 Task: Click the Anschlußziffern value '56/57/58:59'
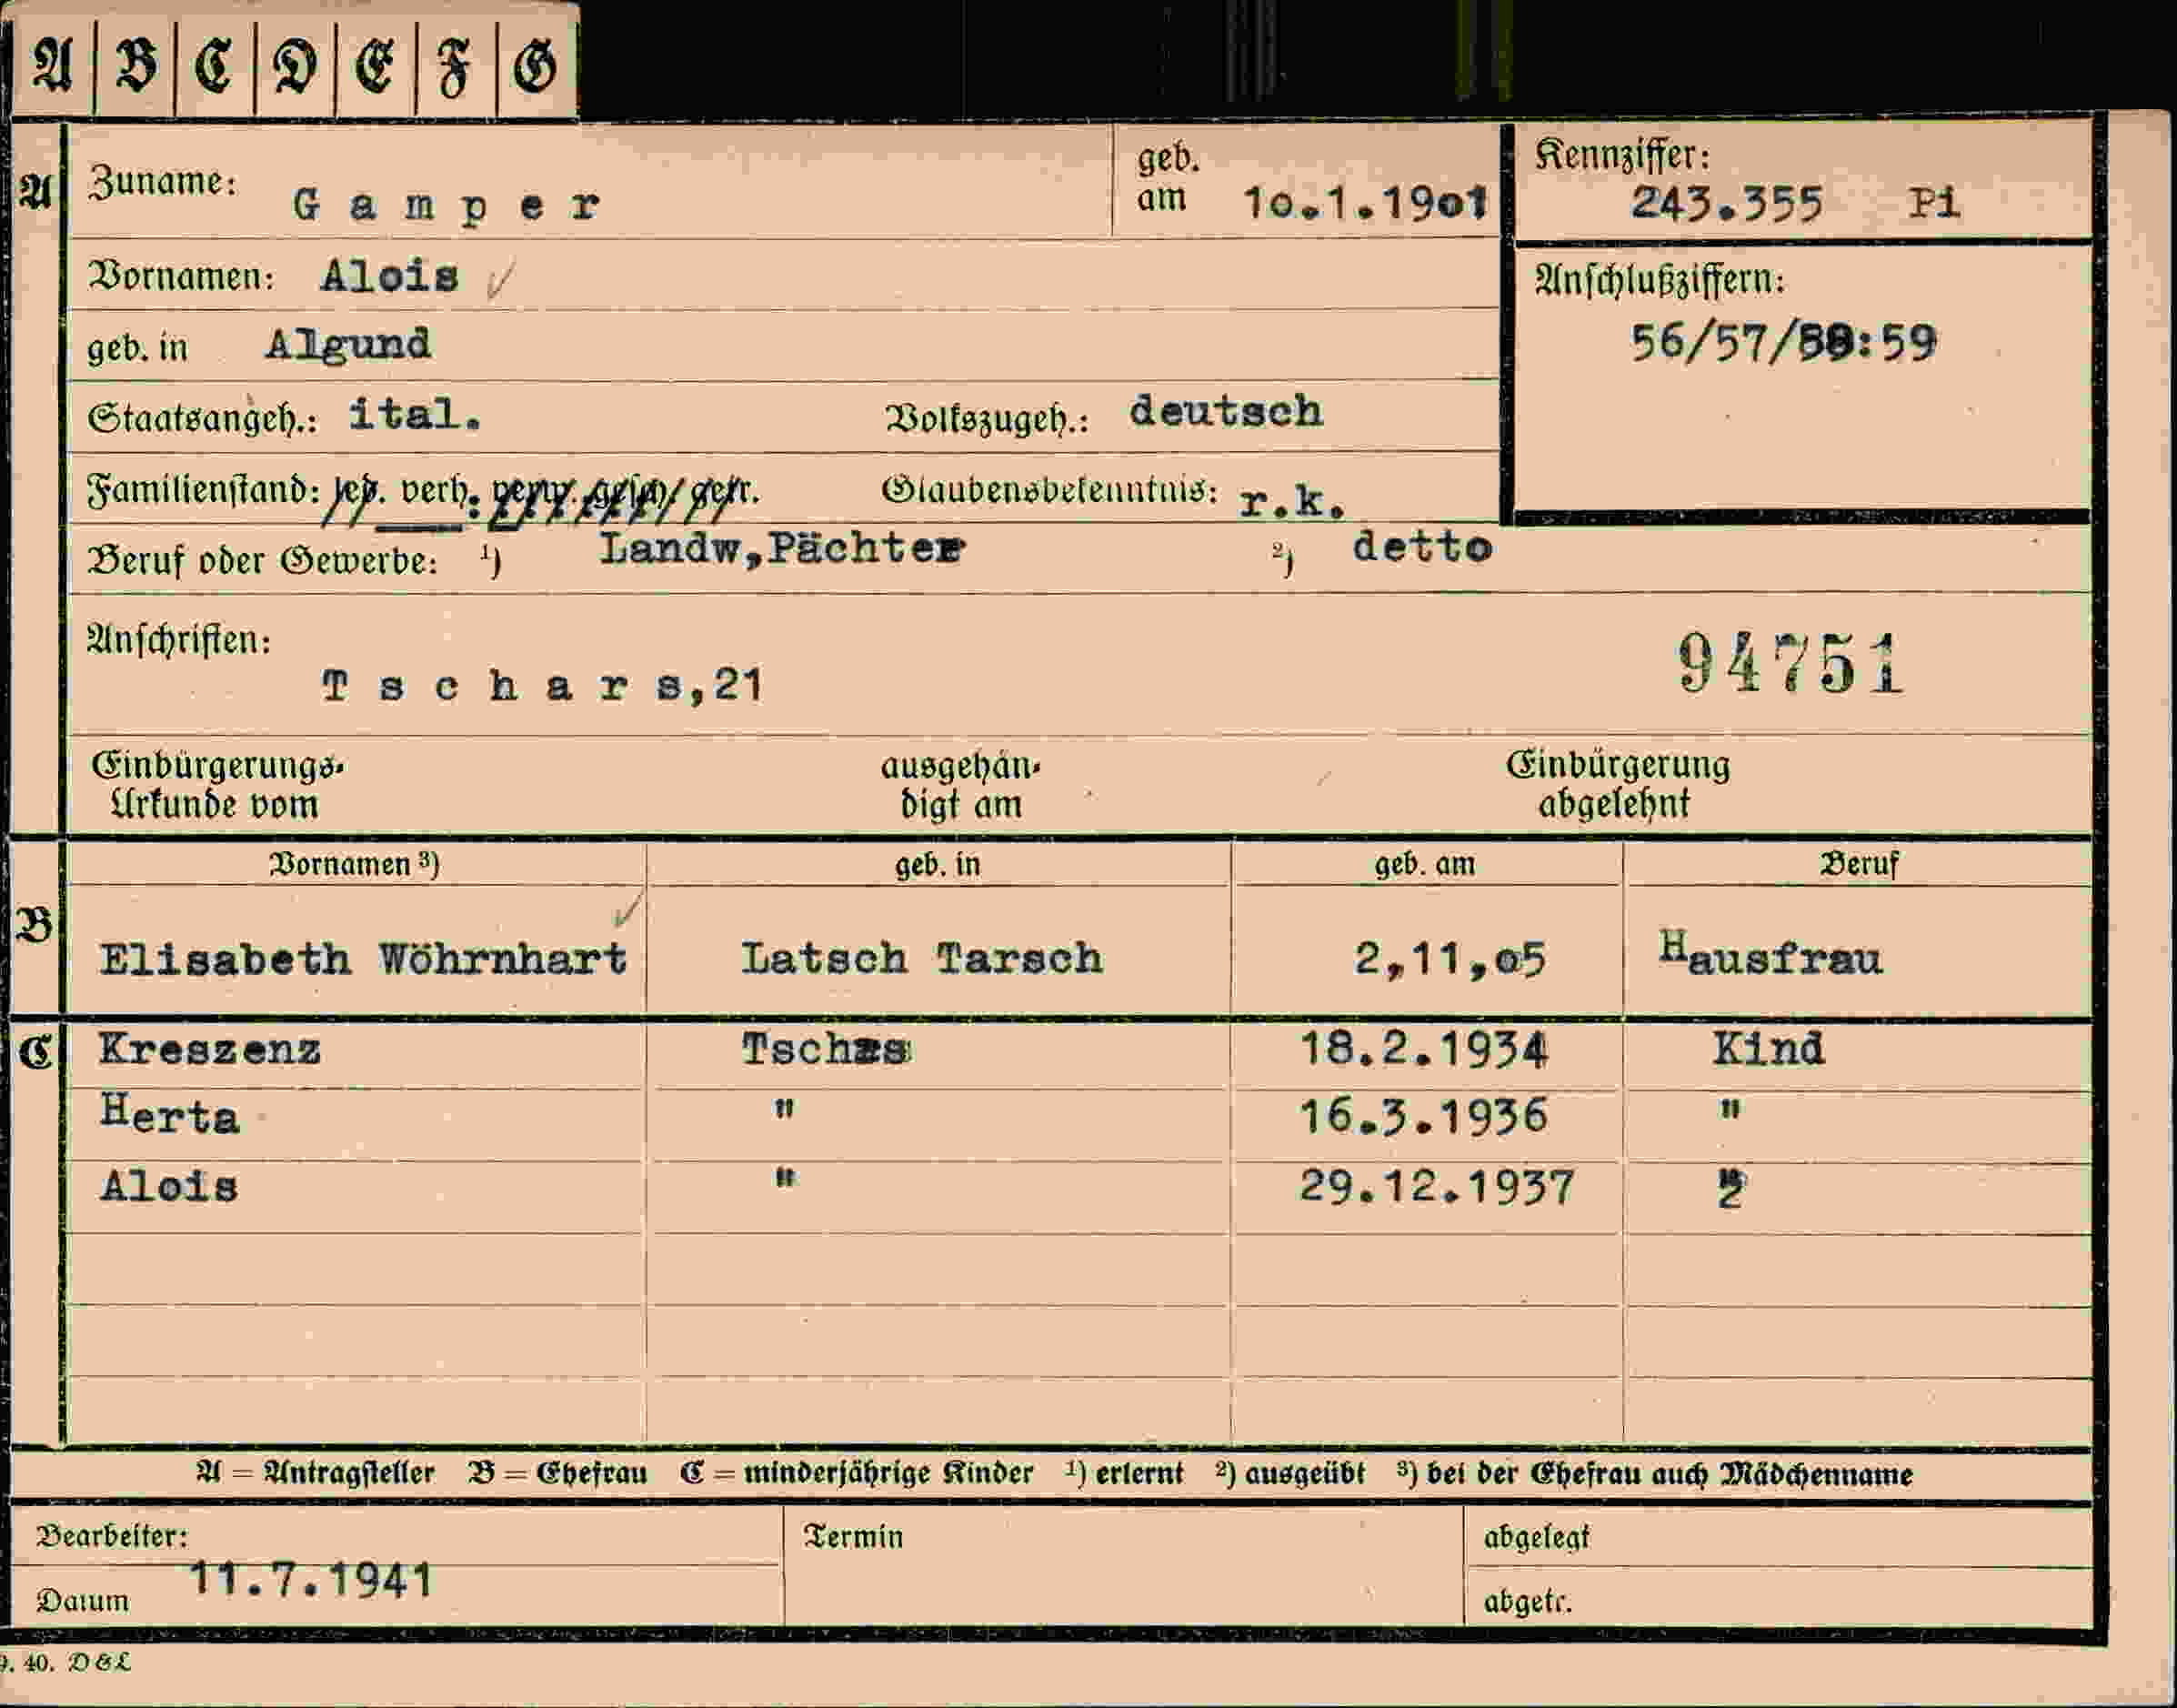click(x=1783, y=343)
